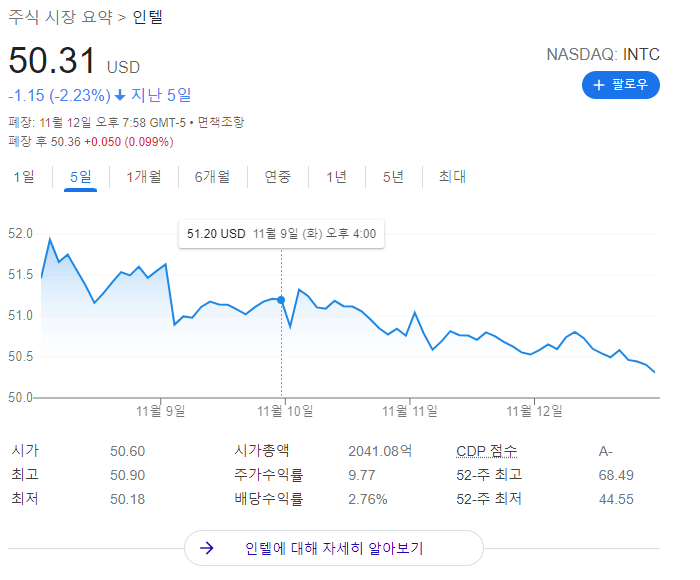Click the 시가총액 label
The width and height of the screenshot is (700, 580).
[x=262, y=451]
